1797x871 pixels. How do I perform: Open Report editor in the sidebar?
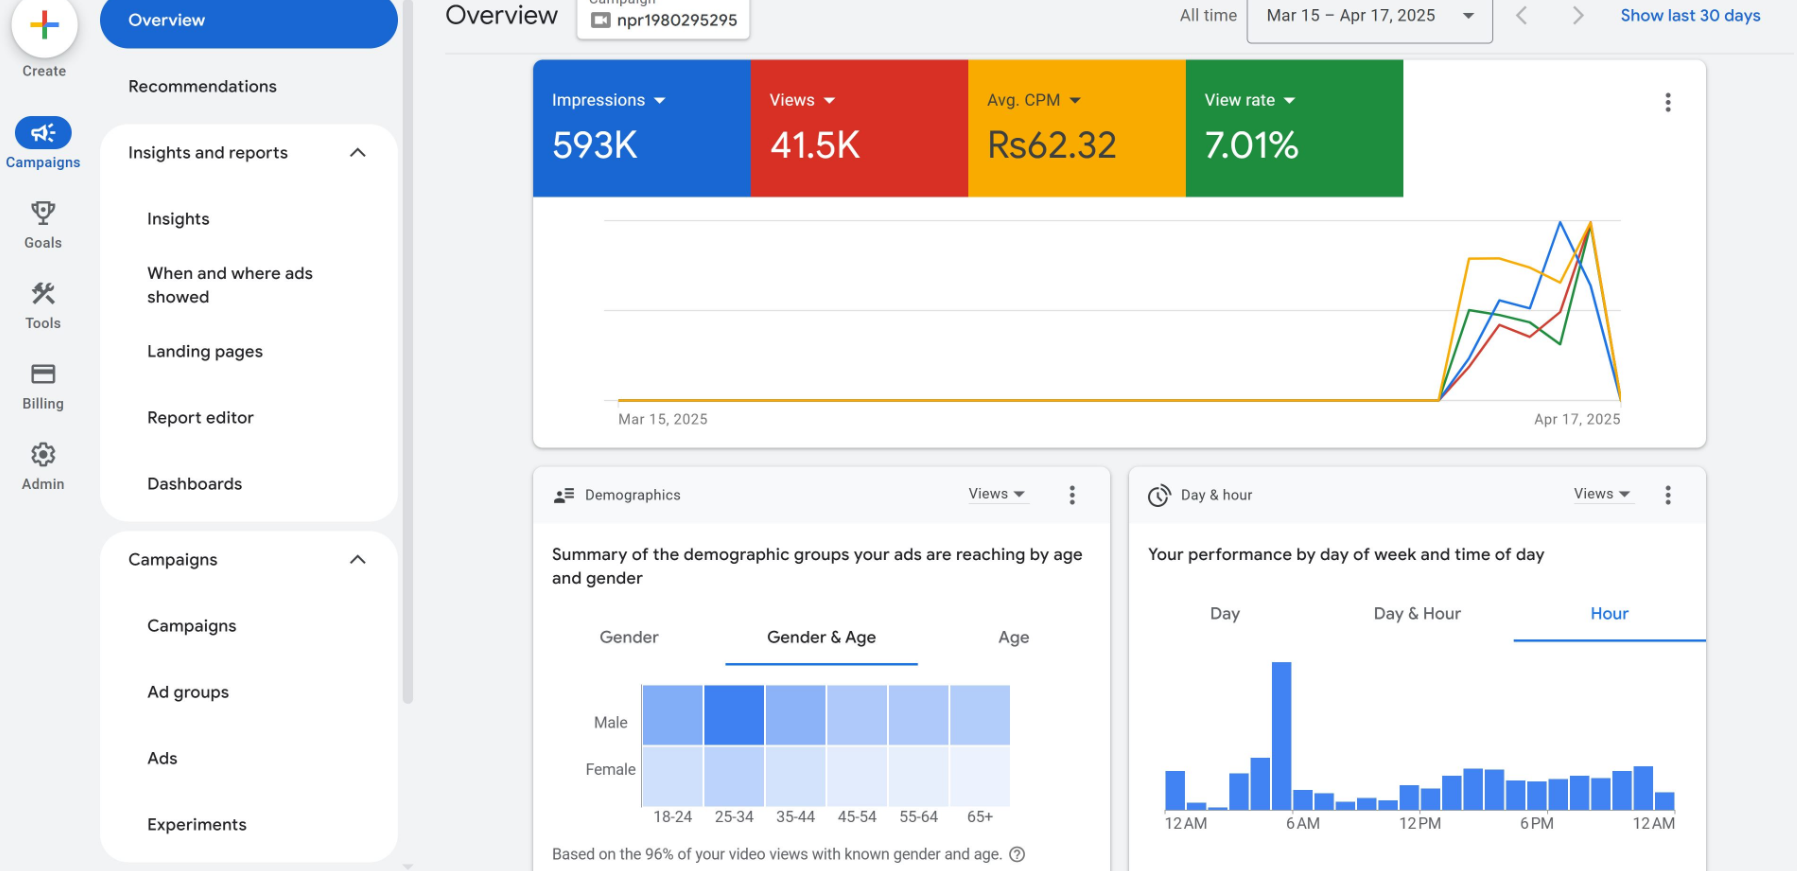pos(200,418)
